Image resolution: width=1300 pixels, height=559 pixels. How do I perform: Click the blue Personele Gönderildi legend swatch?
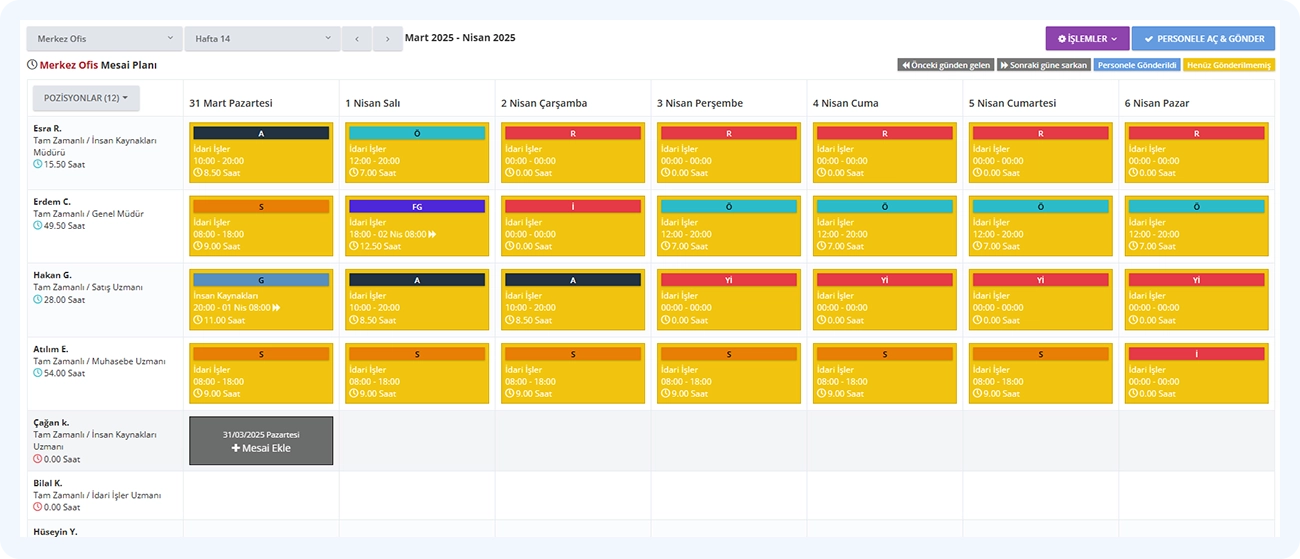point(1137,65)
